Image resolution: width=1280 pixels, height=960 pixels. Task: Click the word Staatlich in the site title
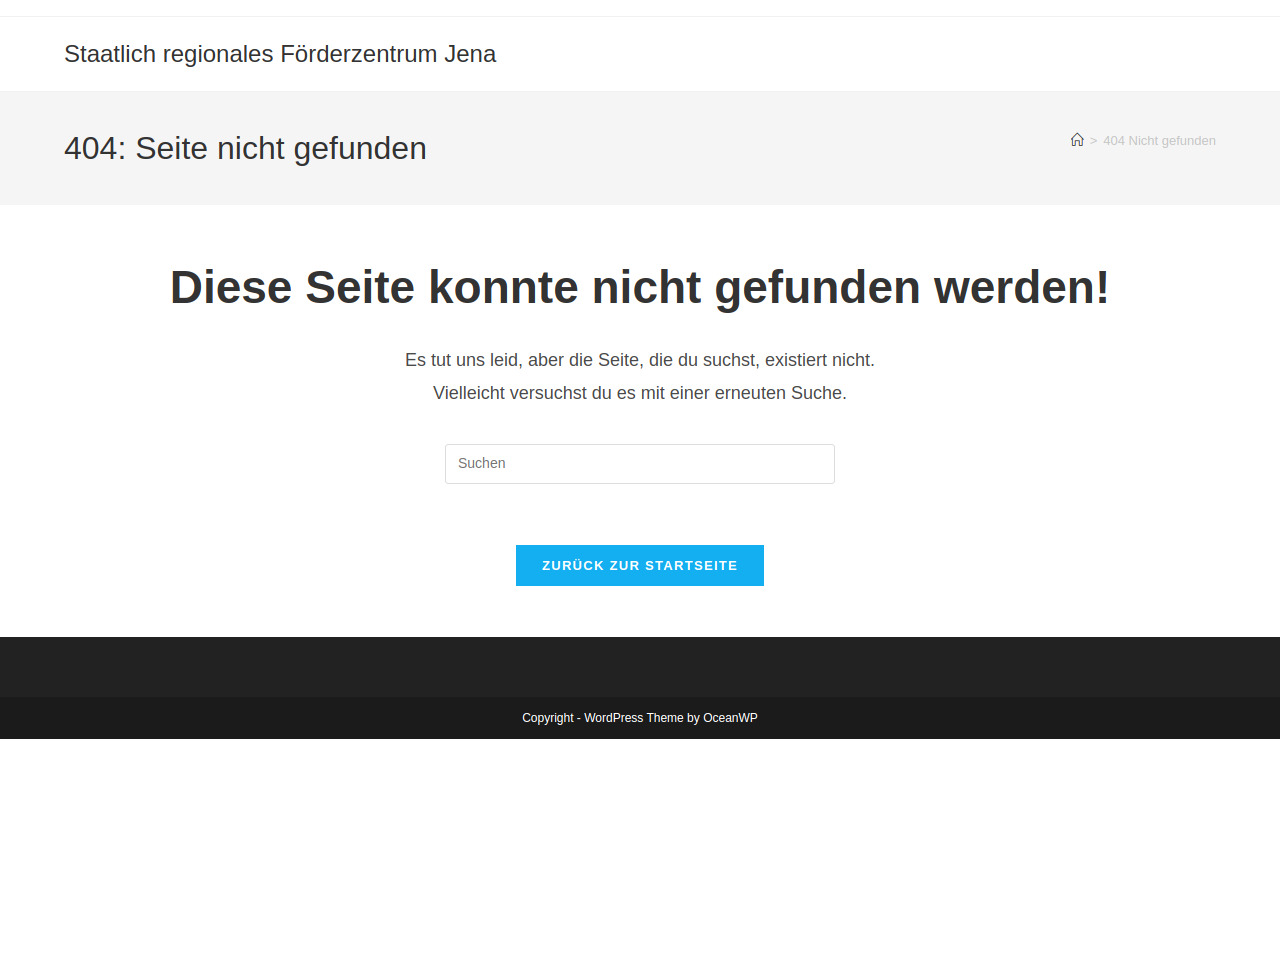pos(110,54)
